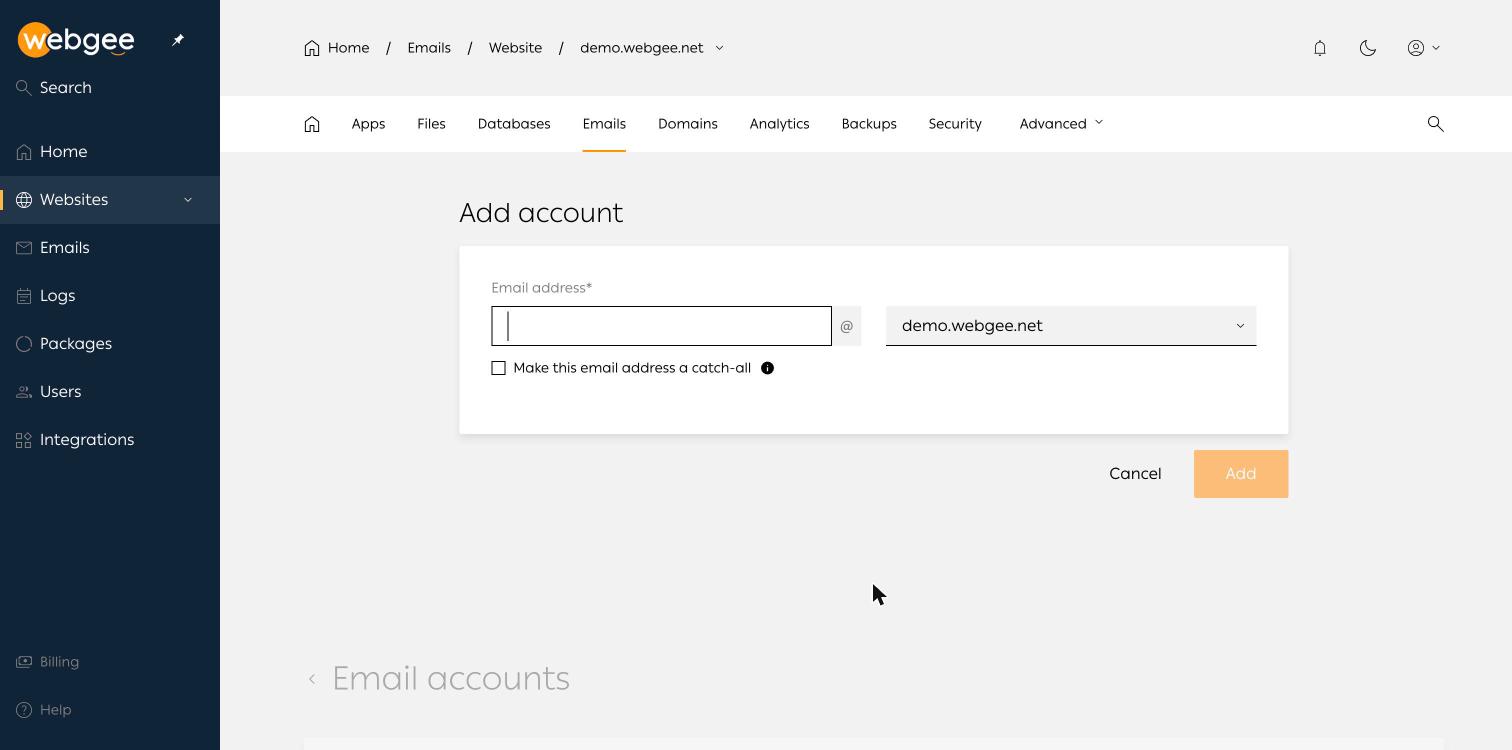Switch to Analytics tab
Screen dimensions: 1512x750
coord(779,124)
